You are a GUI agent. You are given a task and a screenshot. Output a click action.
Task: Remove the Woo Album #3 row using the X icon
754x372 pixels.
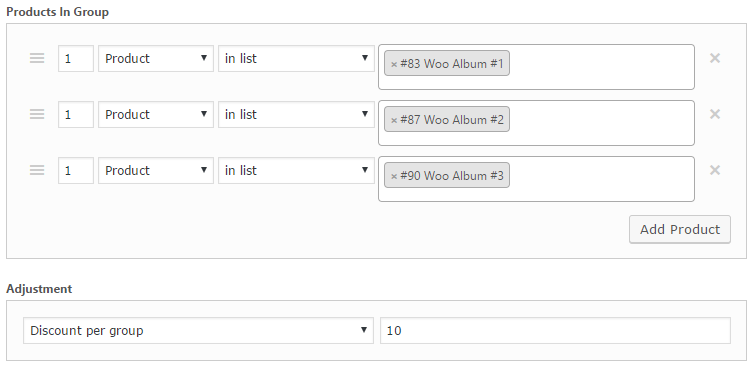(x=715, y=170)
